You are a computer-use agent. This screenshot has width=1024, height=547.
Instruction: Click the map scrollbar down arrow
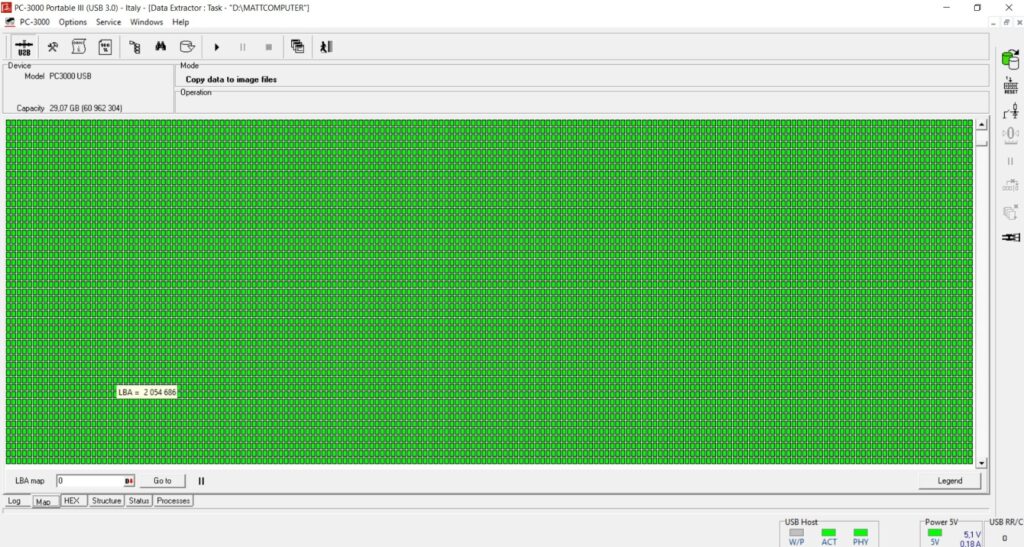click(982, 463)
